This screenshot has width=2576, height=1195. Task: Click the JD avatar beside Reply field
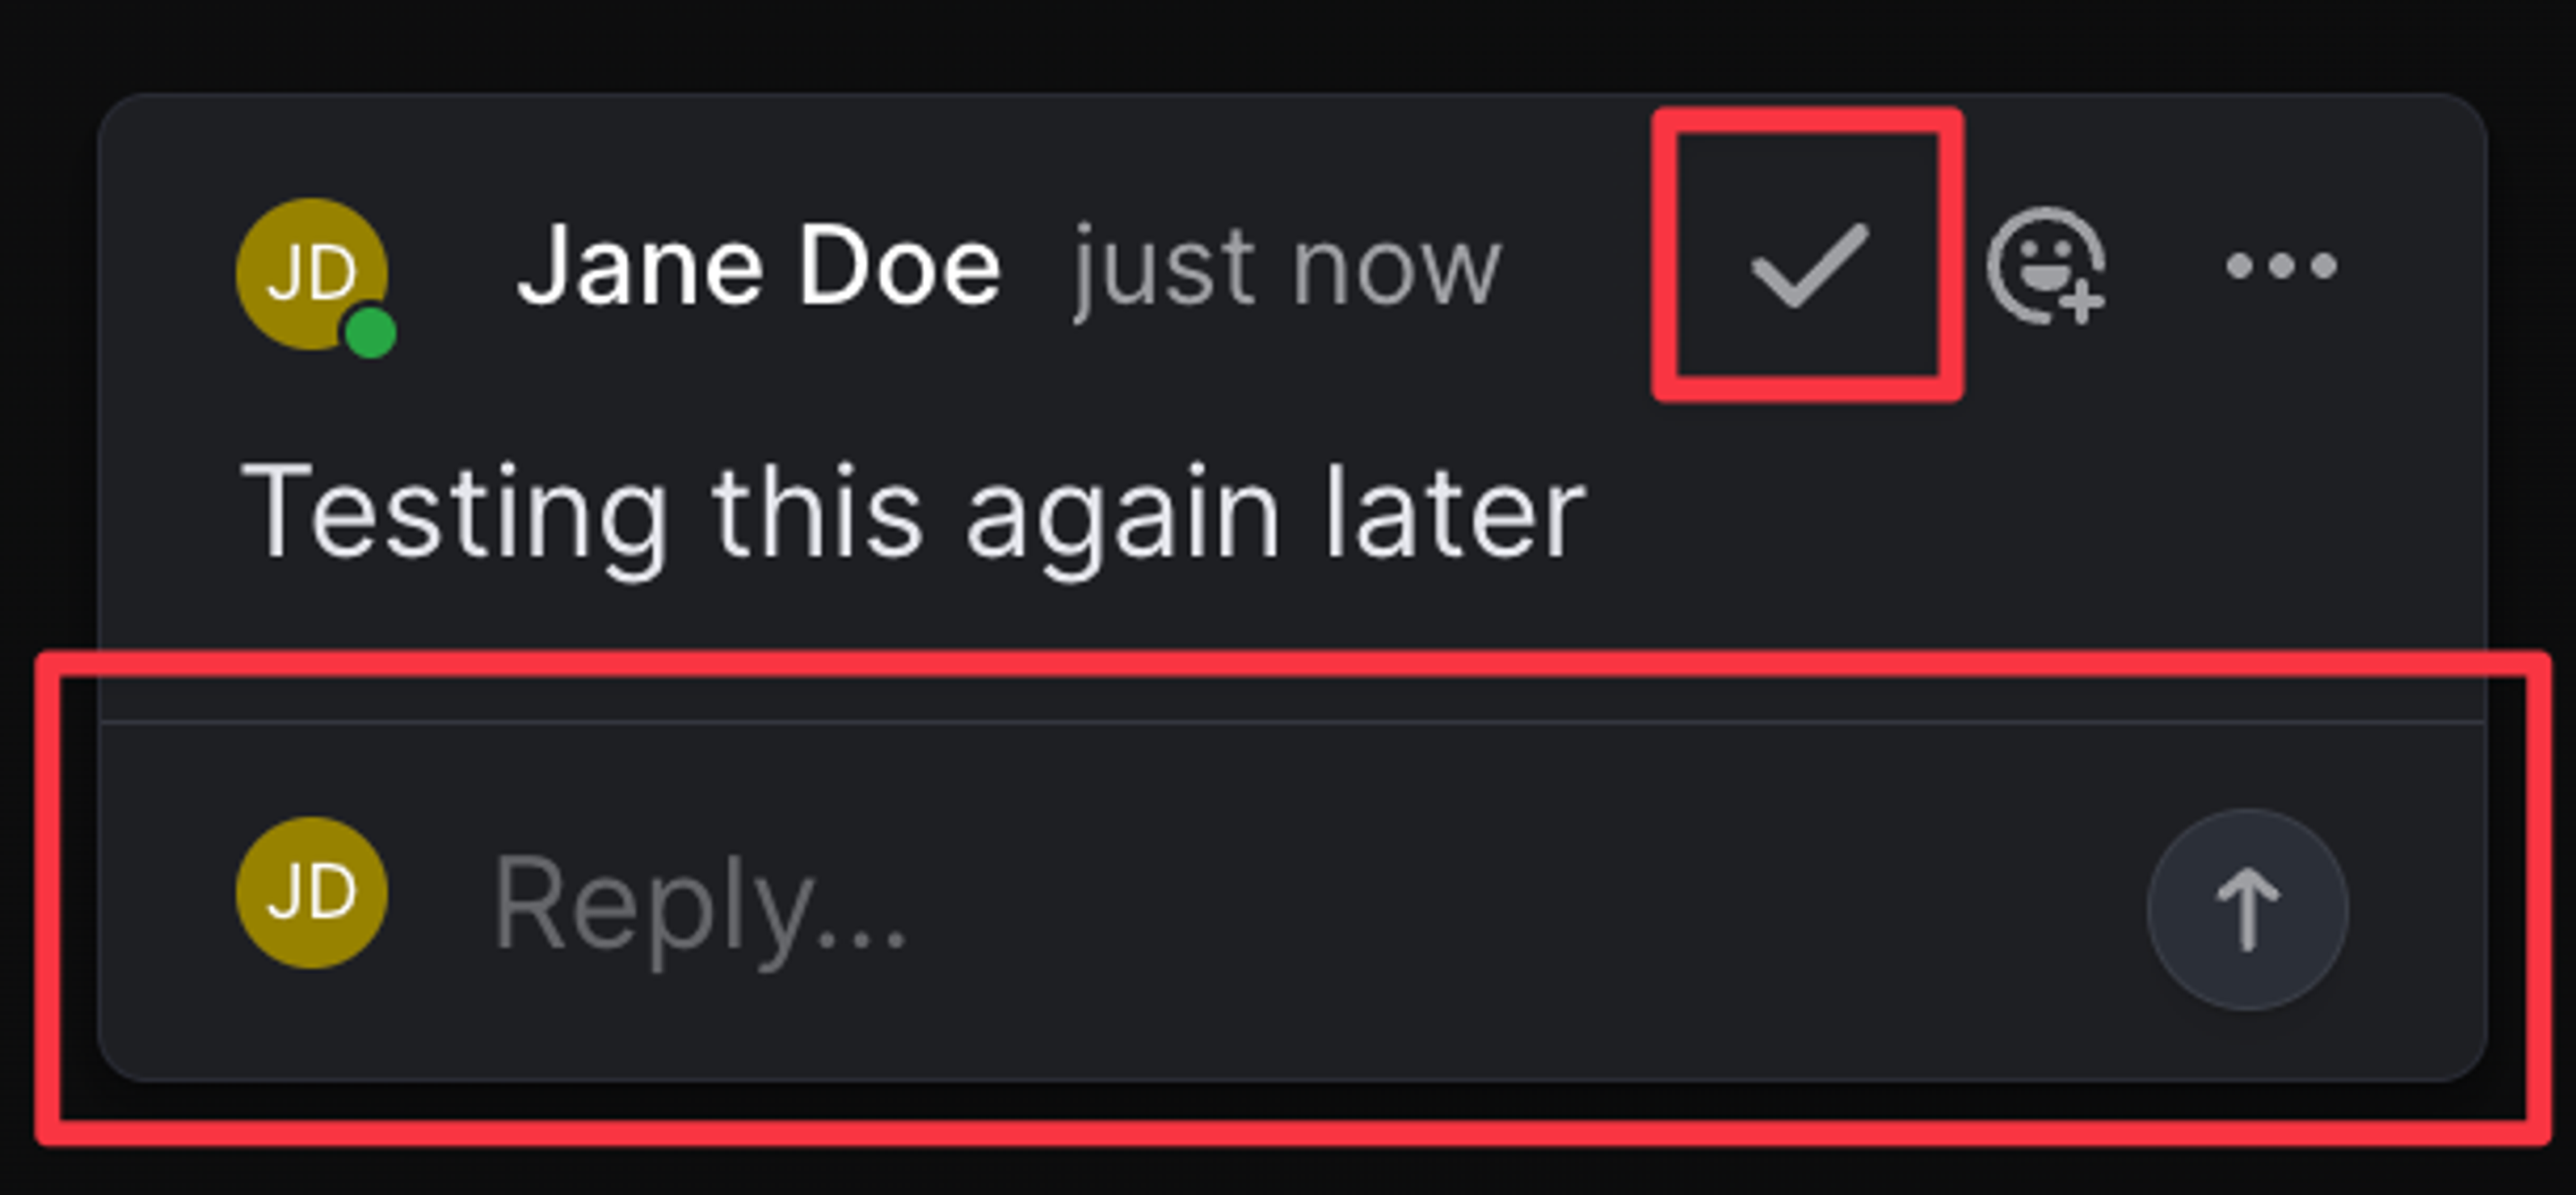pyautogui.click(x=312, y=893)
